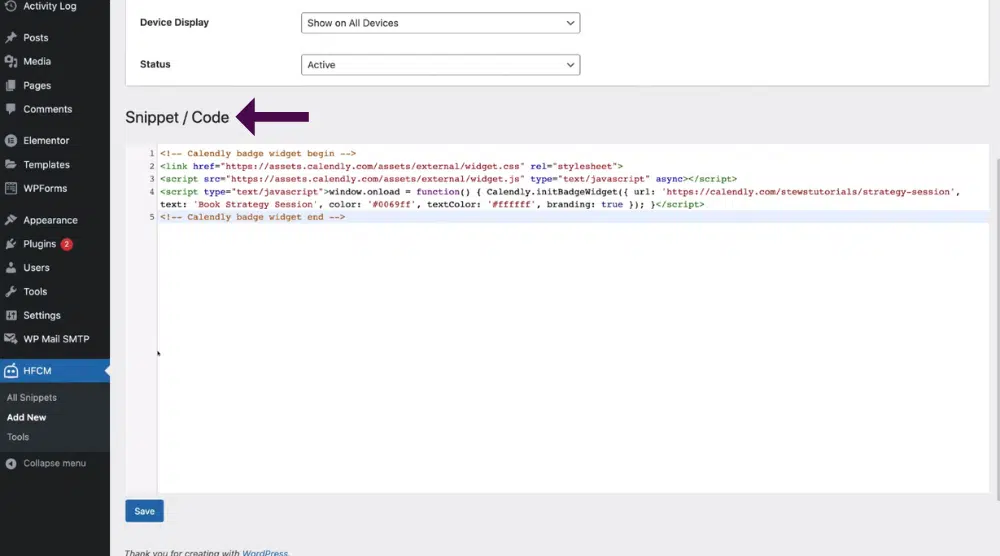Open the Status dropdown set to Active

440,65
